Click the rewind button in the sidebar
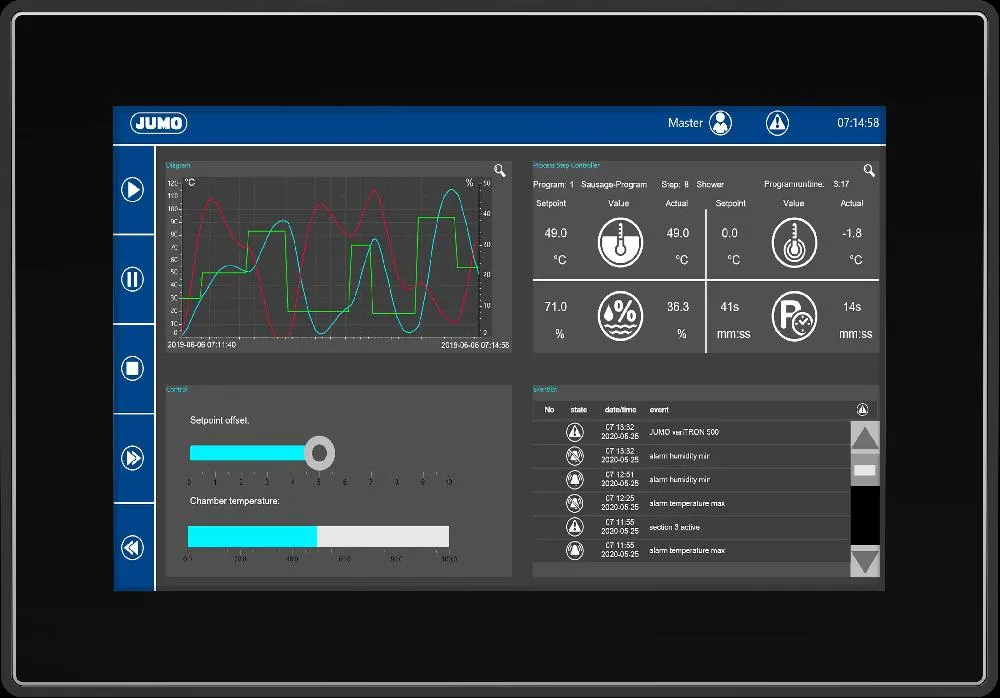The width and height of the screenshot is (1000, 698). (133, 547)
